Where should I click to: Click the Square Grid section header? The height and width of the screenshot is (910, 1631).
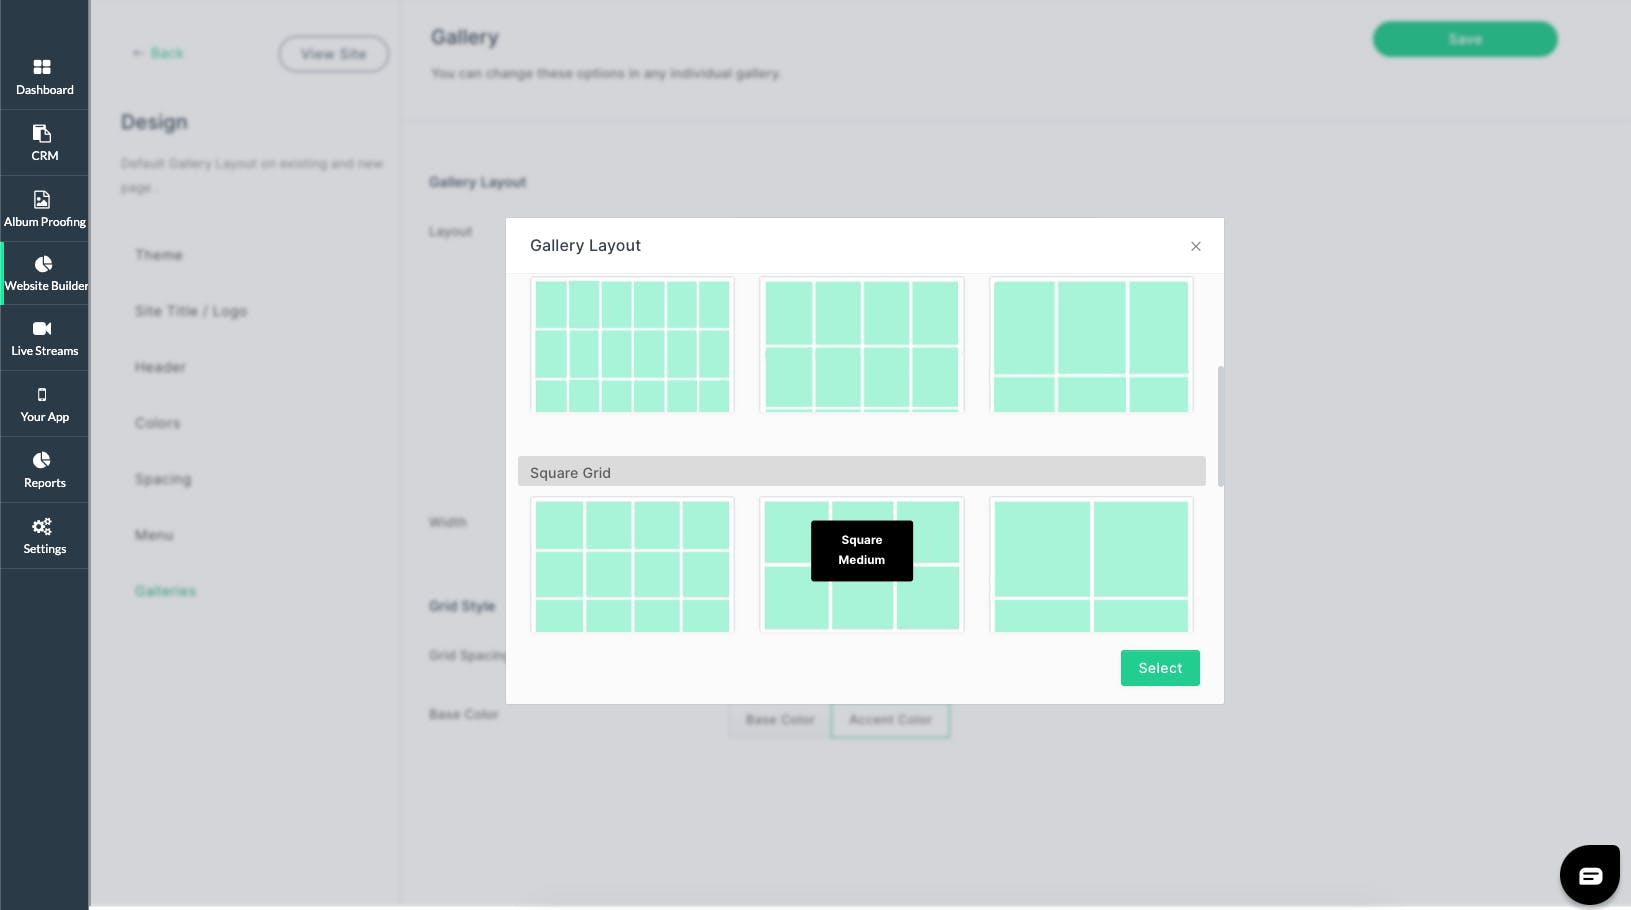click(x=862, y=472)
